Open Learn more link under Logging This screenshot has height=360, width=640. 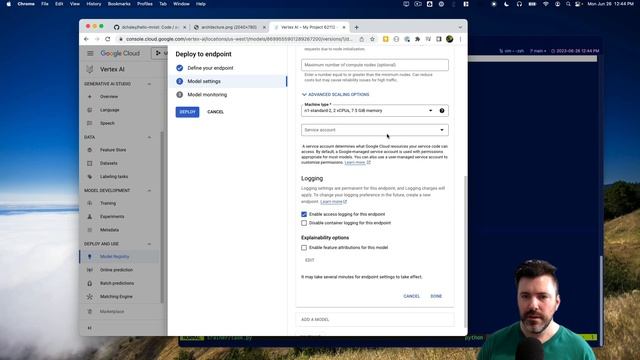click(333, 202)
